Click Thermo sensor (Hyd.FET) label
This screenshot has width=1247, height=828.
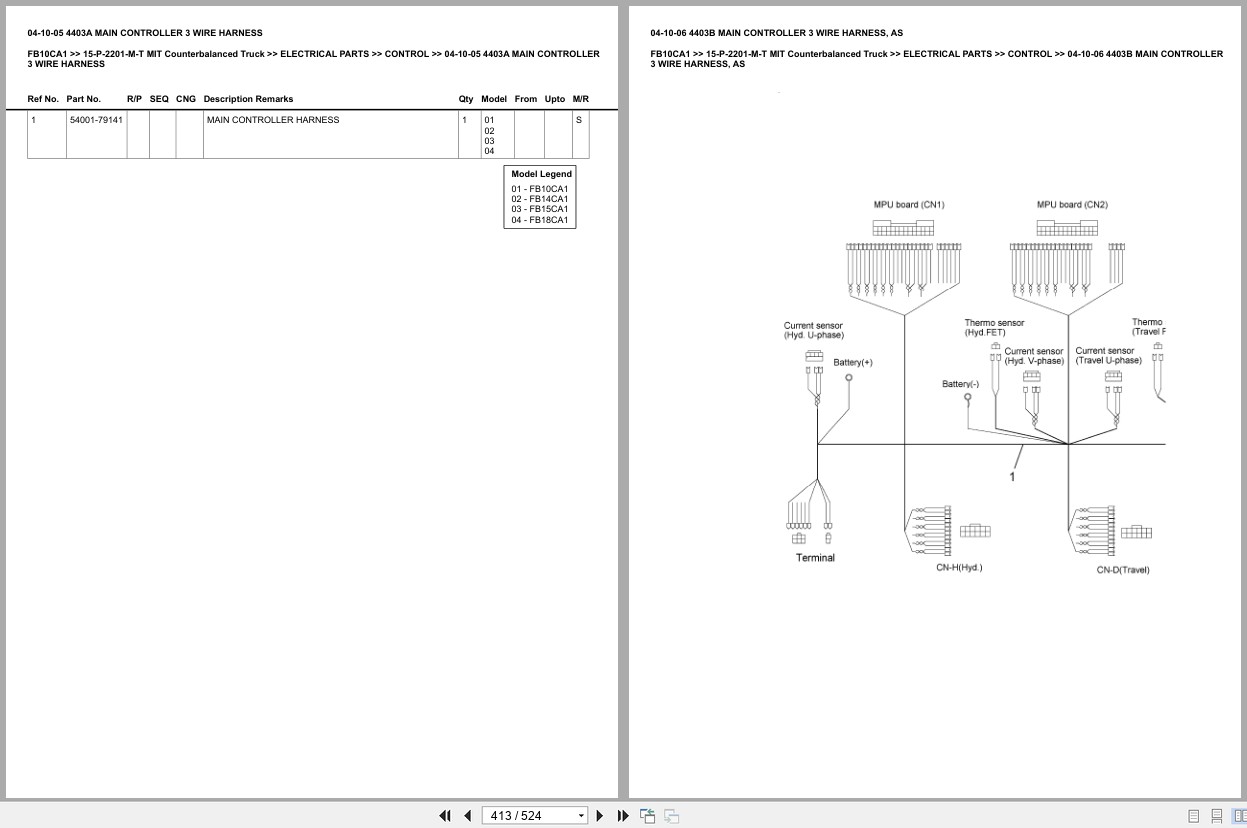pos(994,328)
